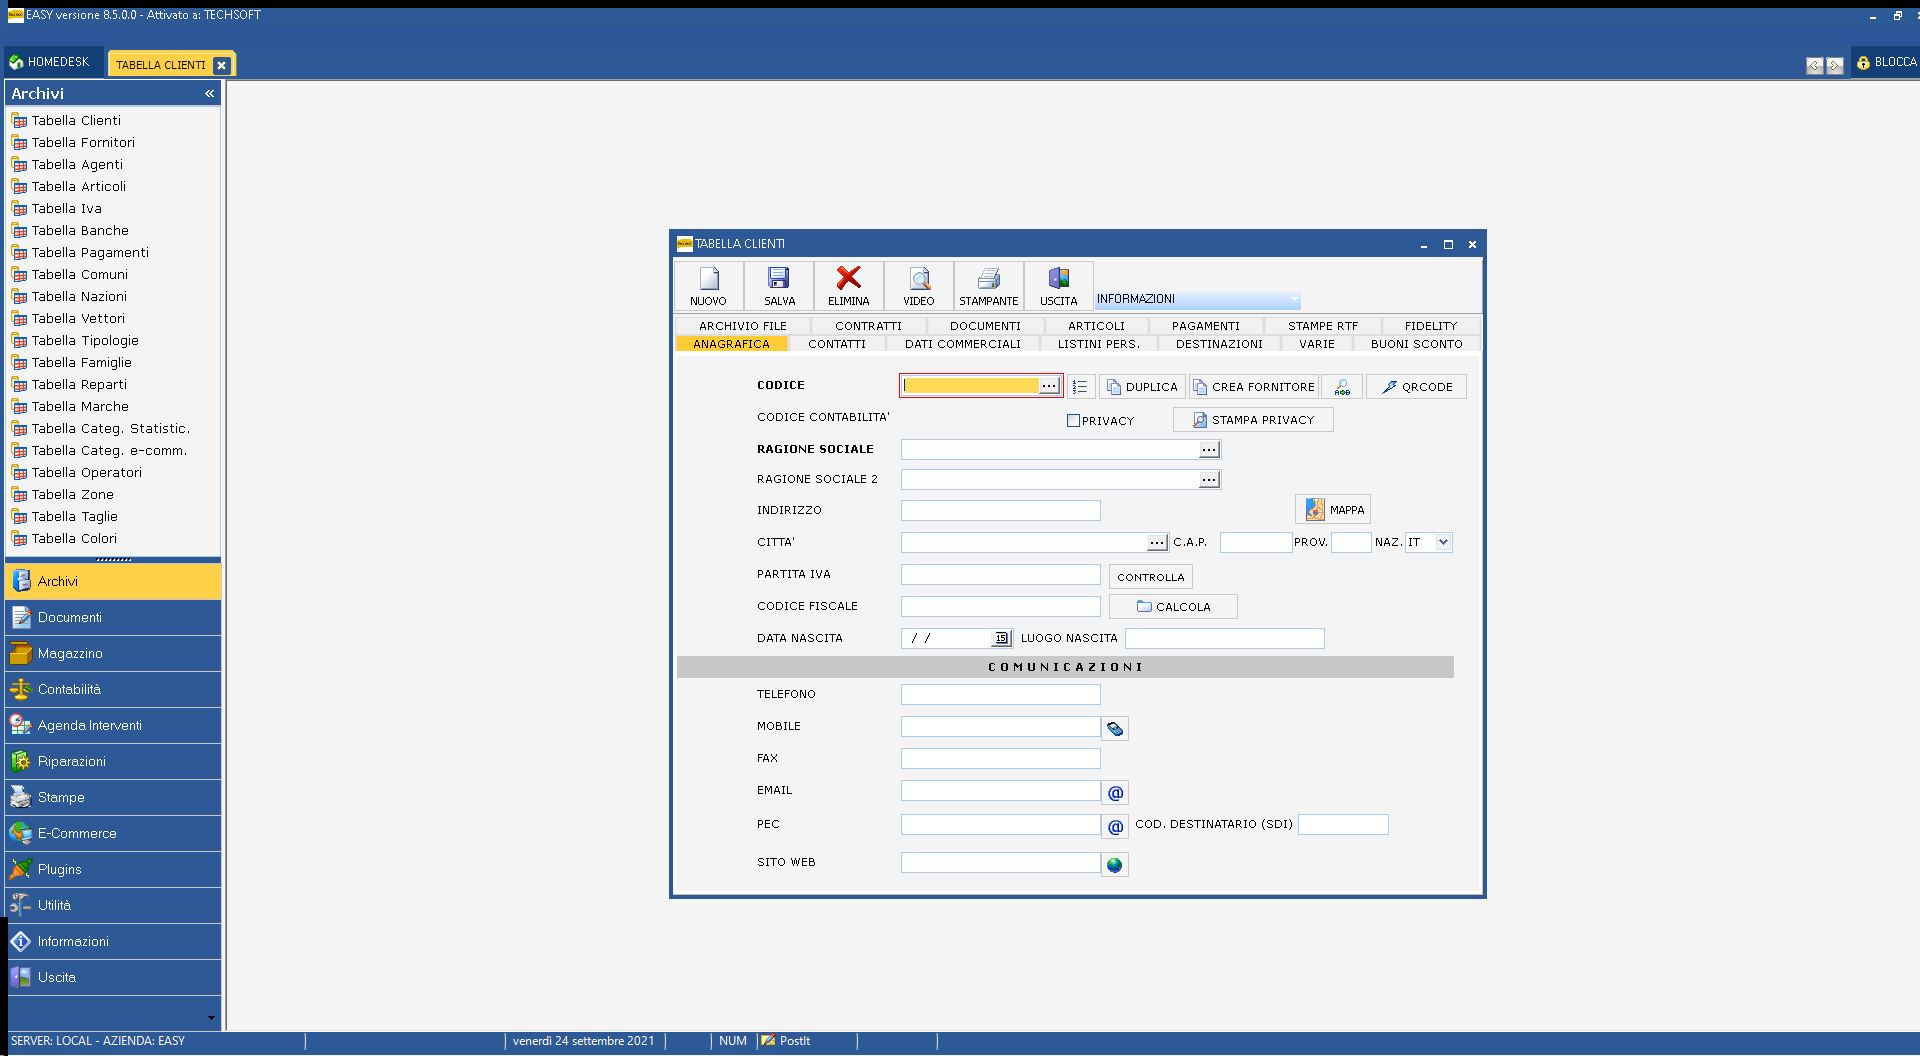Click the CREA FORNITORE button
The height and width of the screenshot is (1056, 1920).
(x=1253, y=387)
